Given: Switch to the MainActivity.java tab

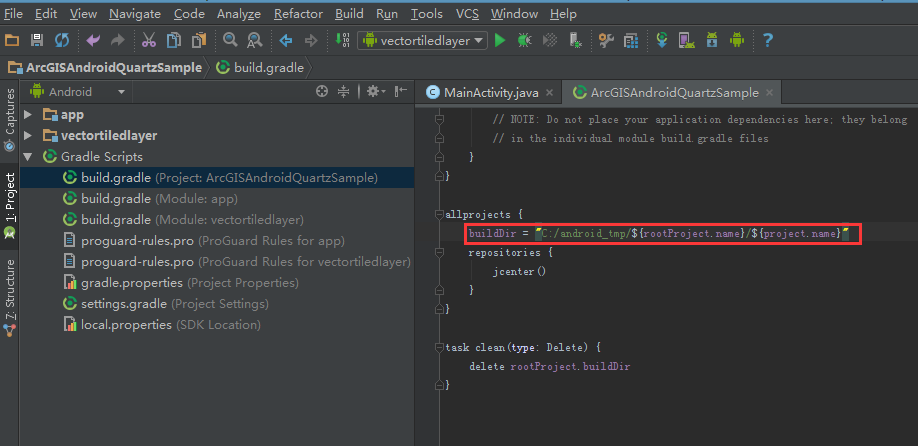Looking at the screenshot, I should click(x=490, y=92).
